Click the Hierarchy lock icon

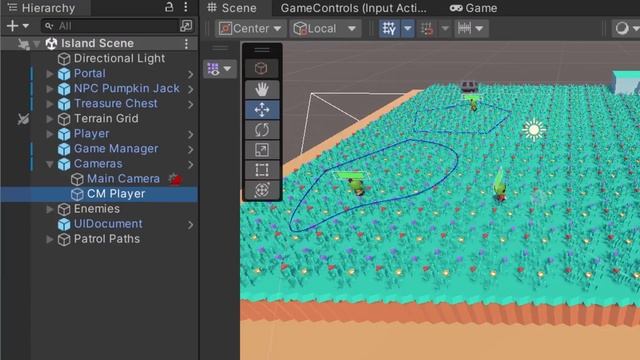pos(169,7)
